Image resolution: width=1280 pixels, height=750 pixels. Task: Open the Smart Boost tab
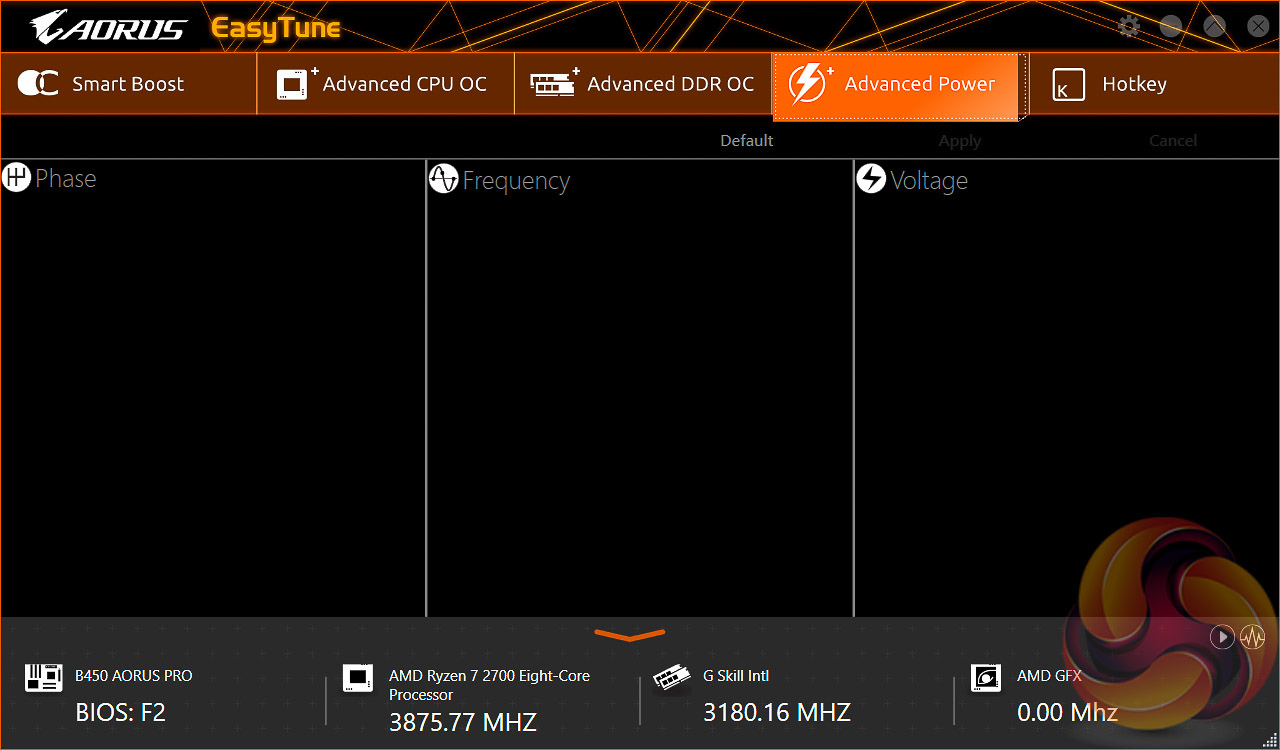[128, 84]
